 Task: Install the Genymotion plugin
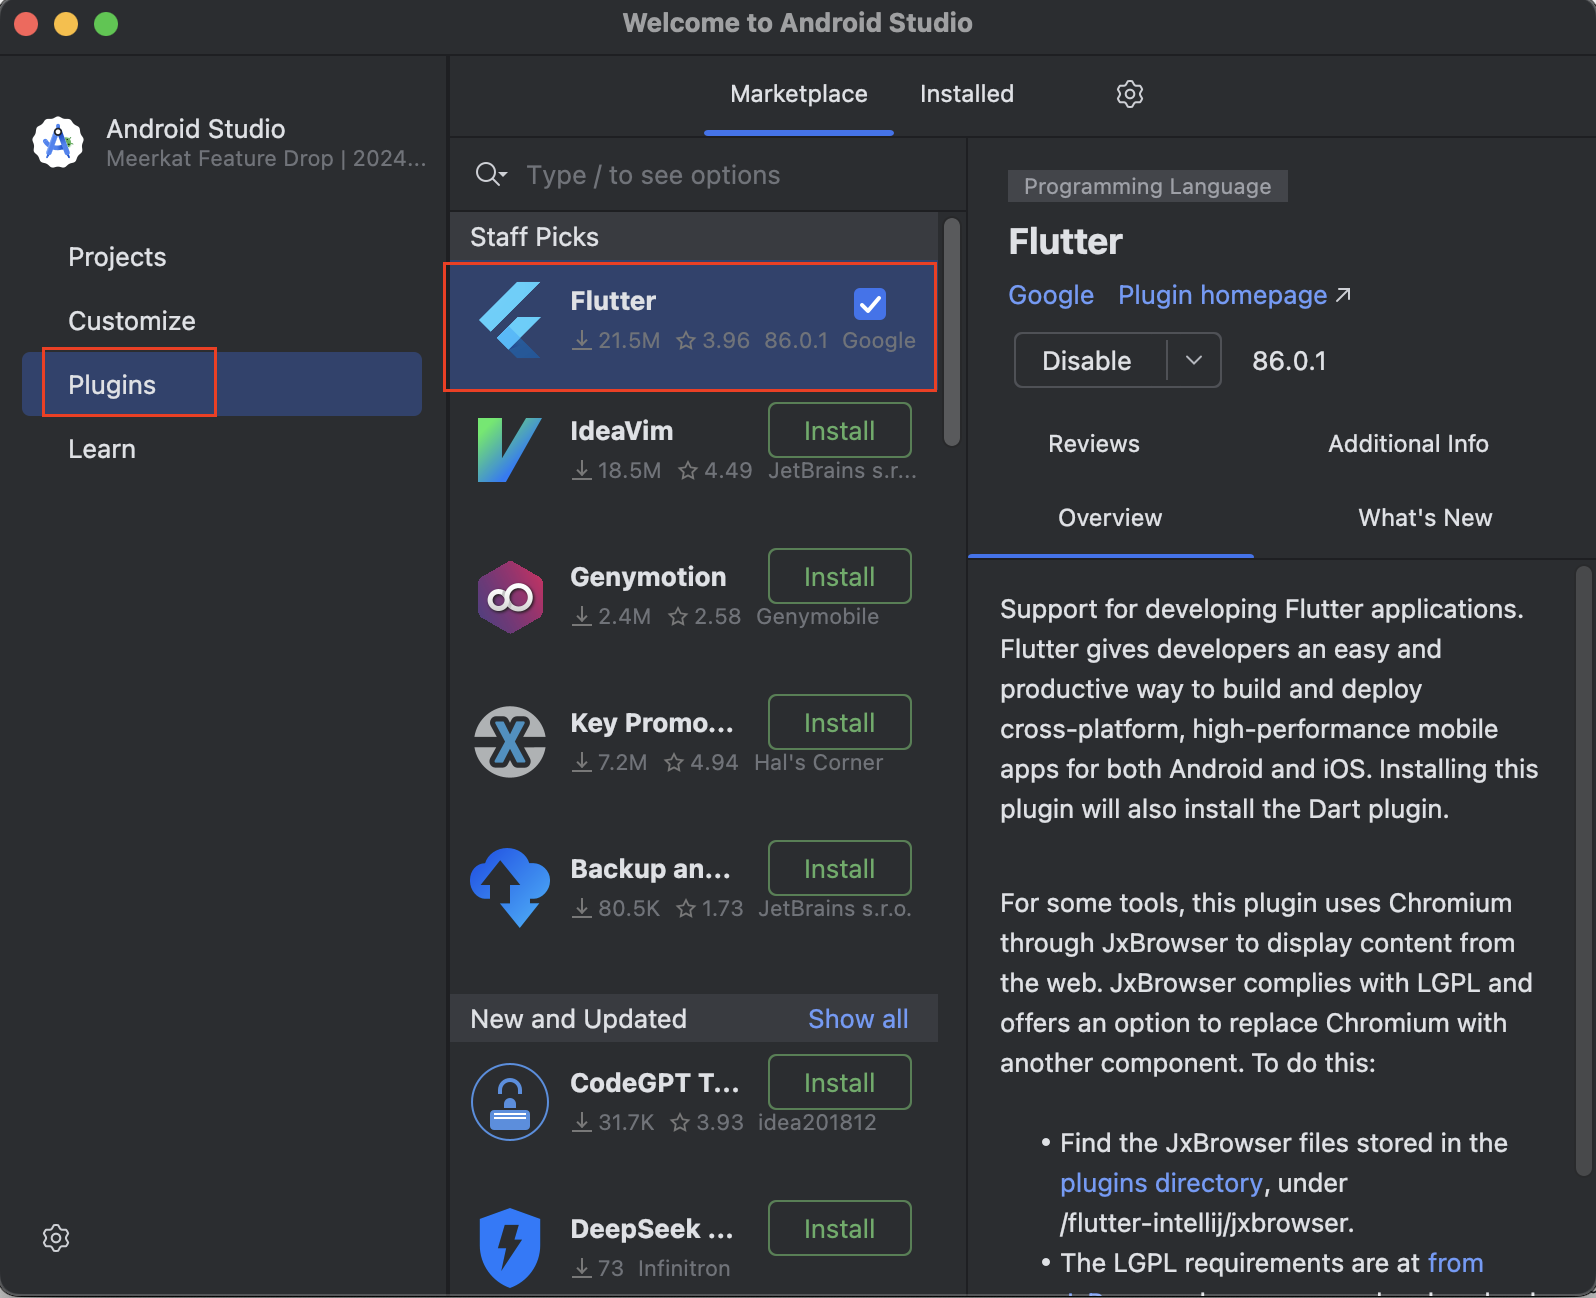(840, 576)
